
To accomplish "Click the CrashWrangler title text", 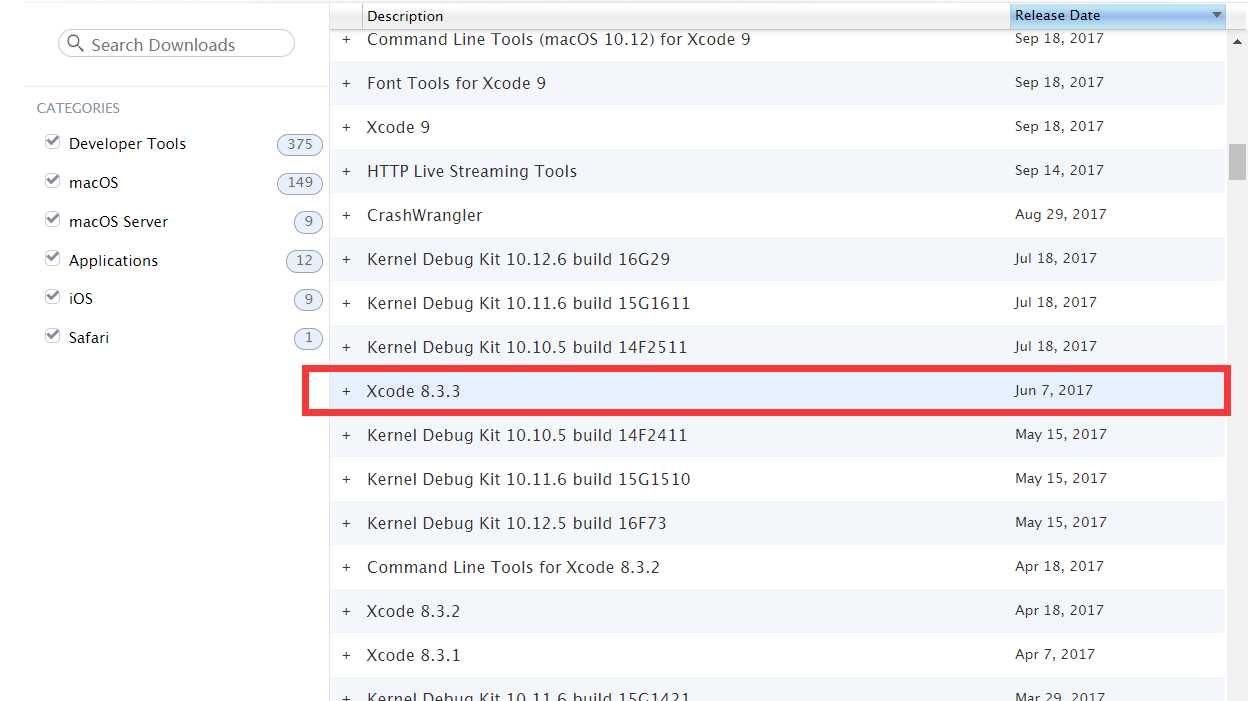I will tap(424, 215).
